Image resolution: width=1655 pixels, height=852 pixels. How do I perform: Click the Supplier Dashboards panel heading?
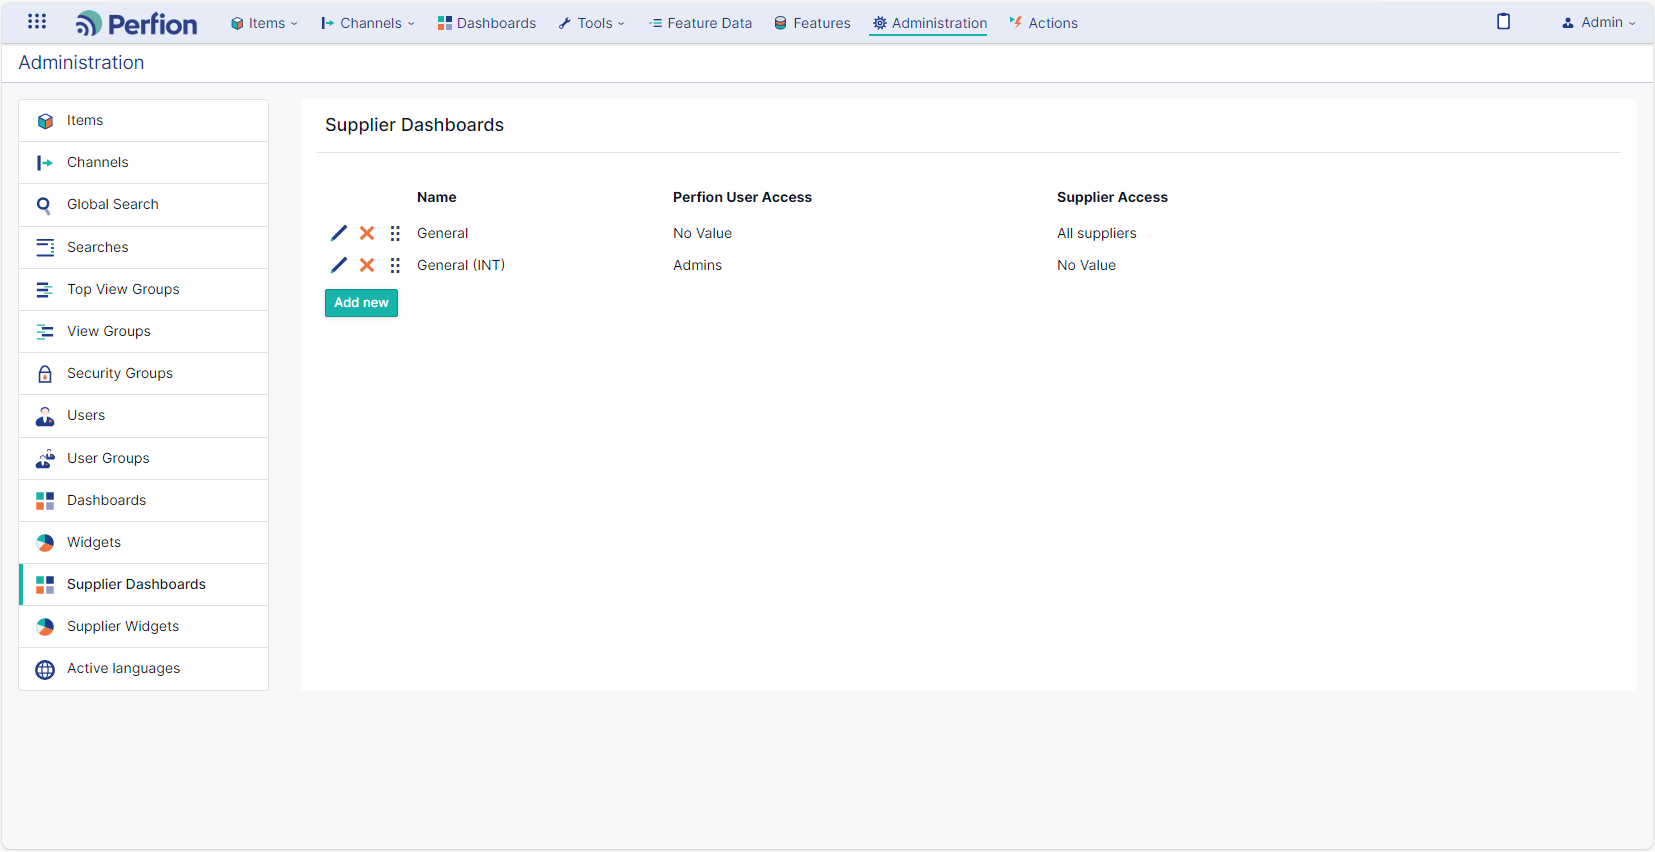(x=414, y=125)
